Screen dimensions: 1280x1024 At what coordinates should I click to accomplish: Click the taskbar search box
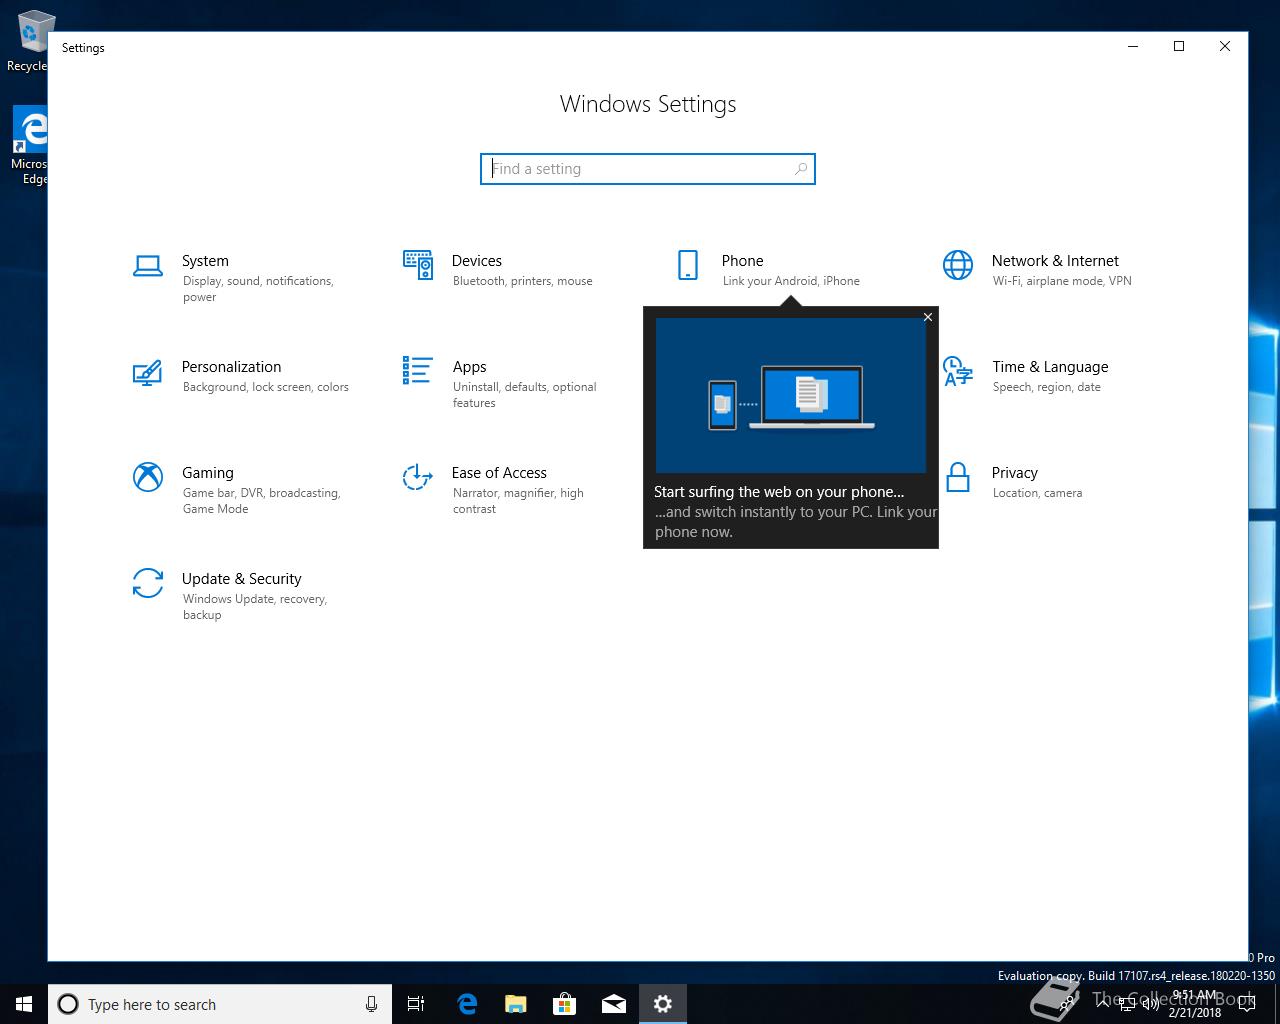[210, 1004]
